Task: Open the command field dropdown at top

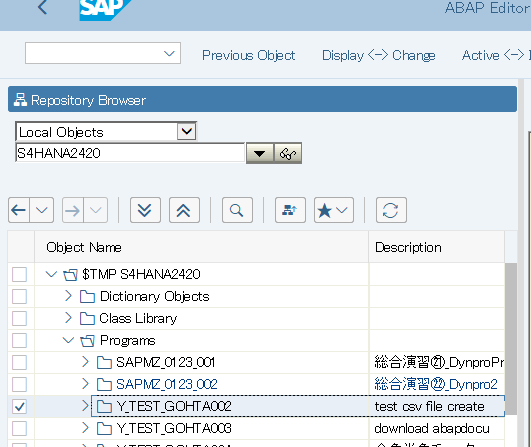Action: point(169,53)
